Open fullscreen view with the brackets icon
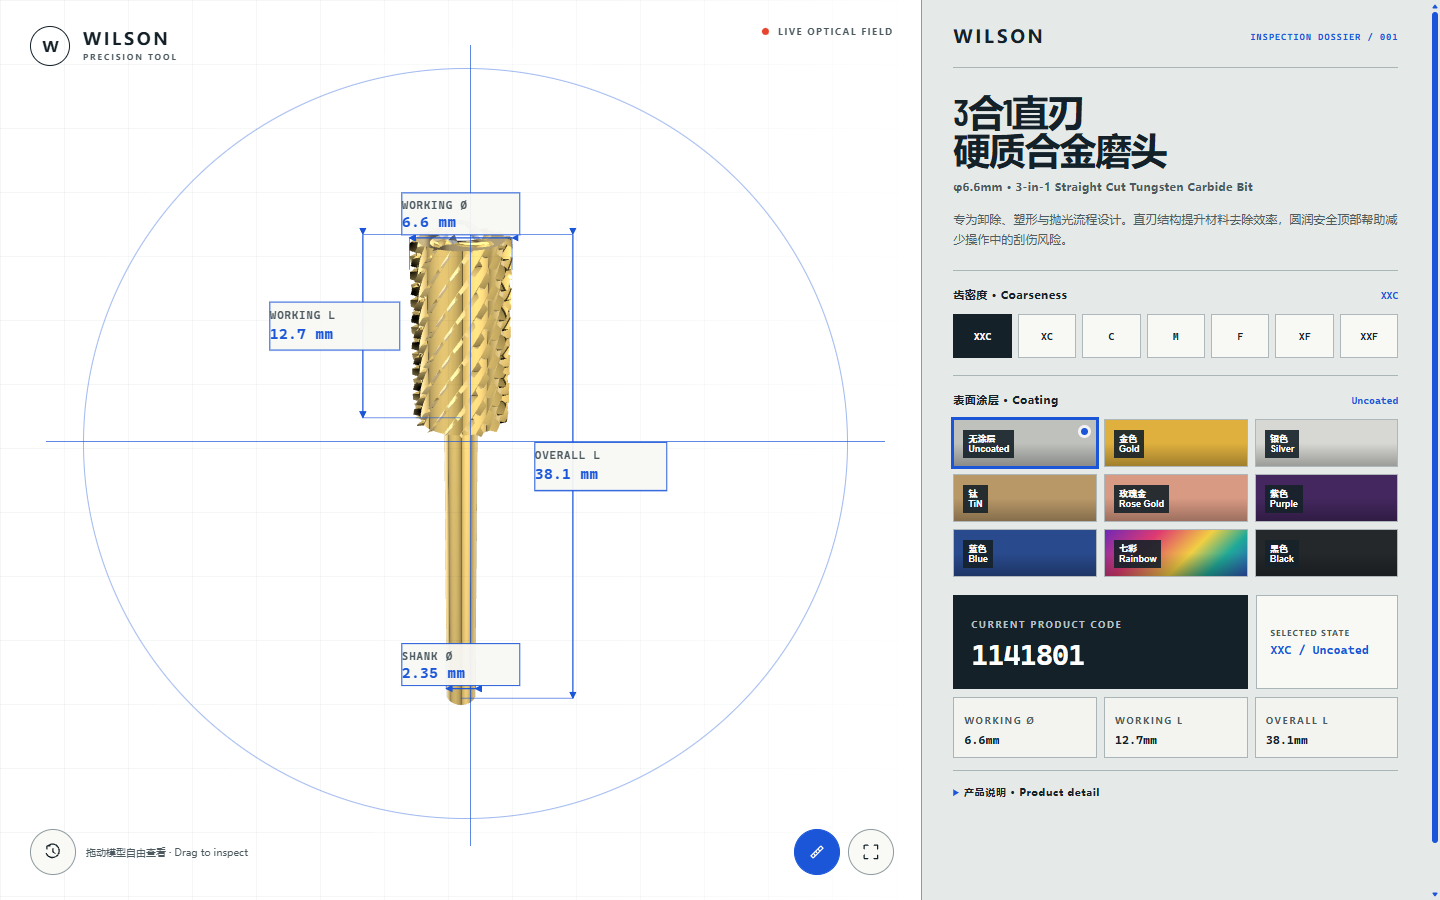 871,852
